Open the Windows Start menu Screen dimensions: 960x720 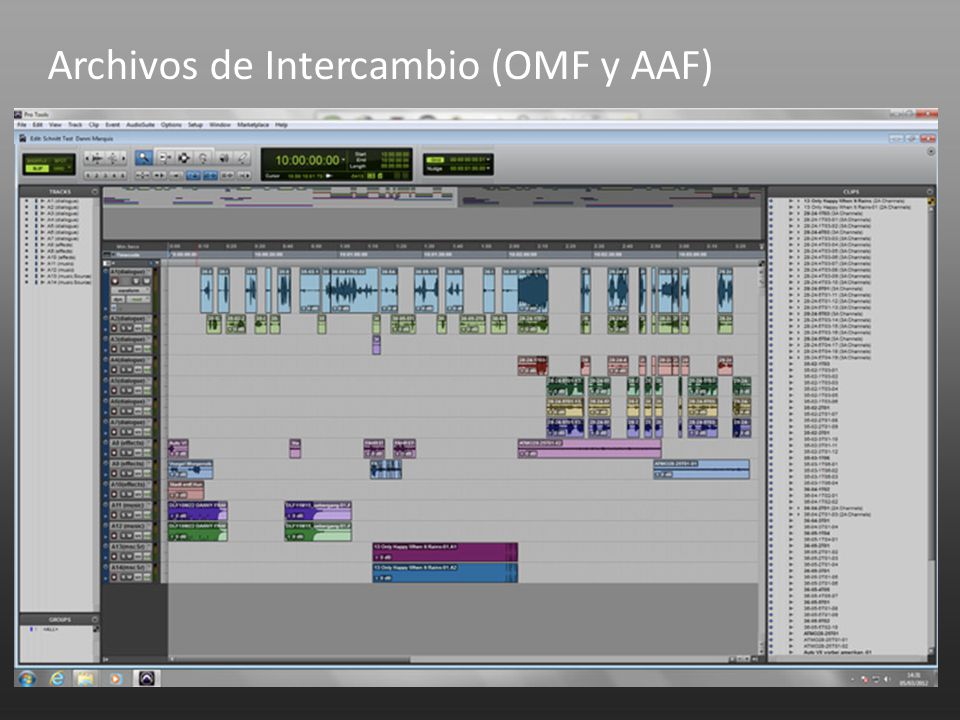pyautogui.click(x=26, y=678)
